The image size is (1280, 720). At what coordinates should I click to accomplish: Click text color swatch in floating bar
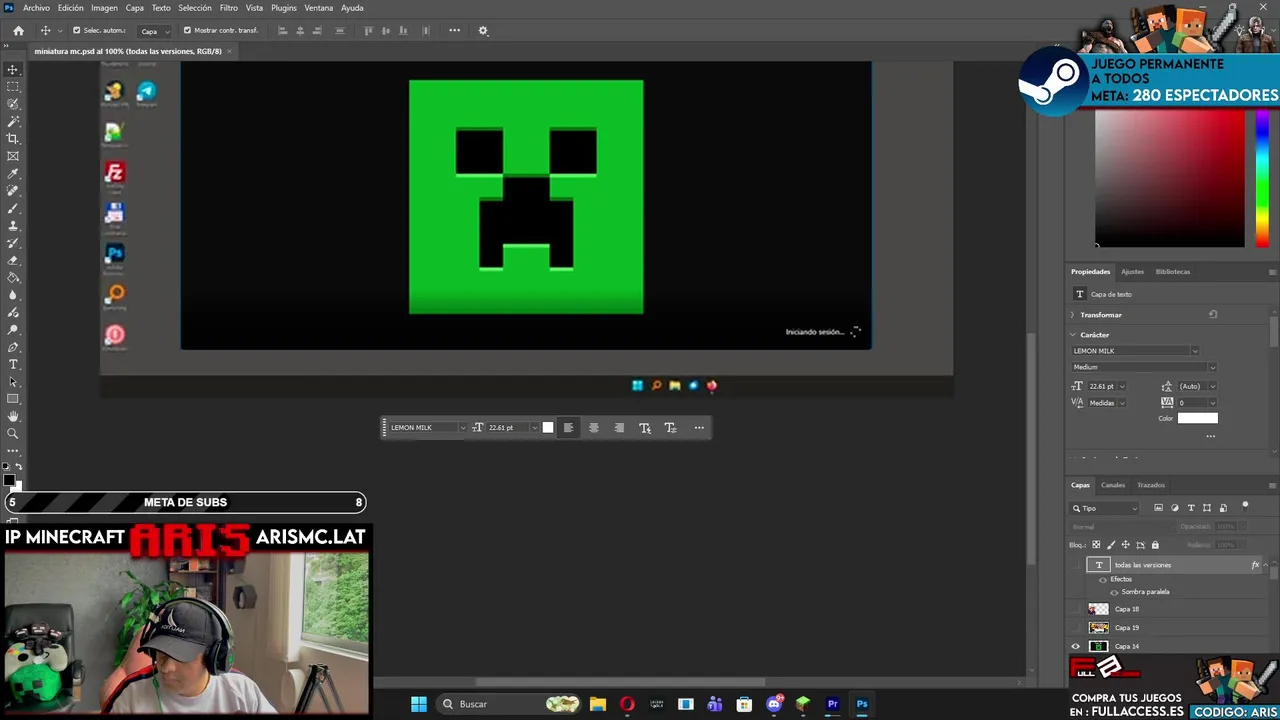click(547, 428)
